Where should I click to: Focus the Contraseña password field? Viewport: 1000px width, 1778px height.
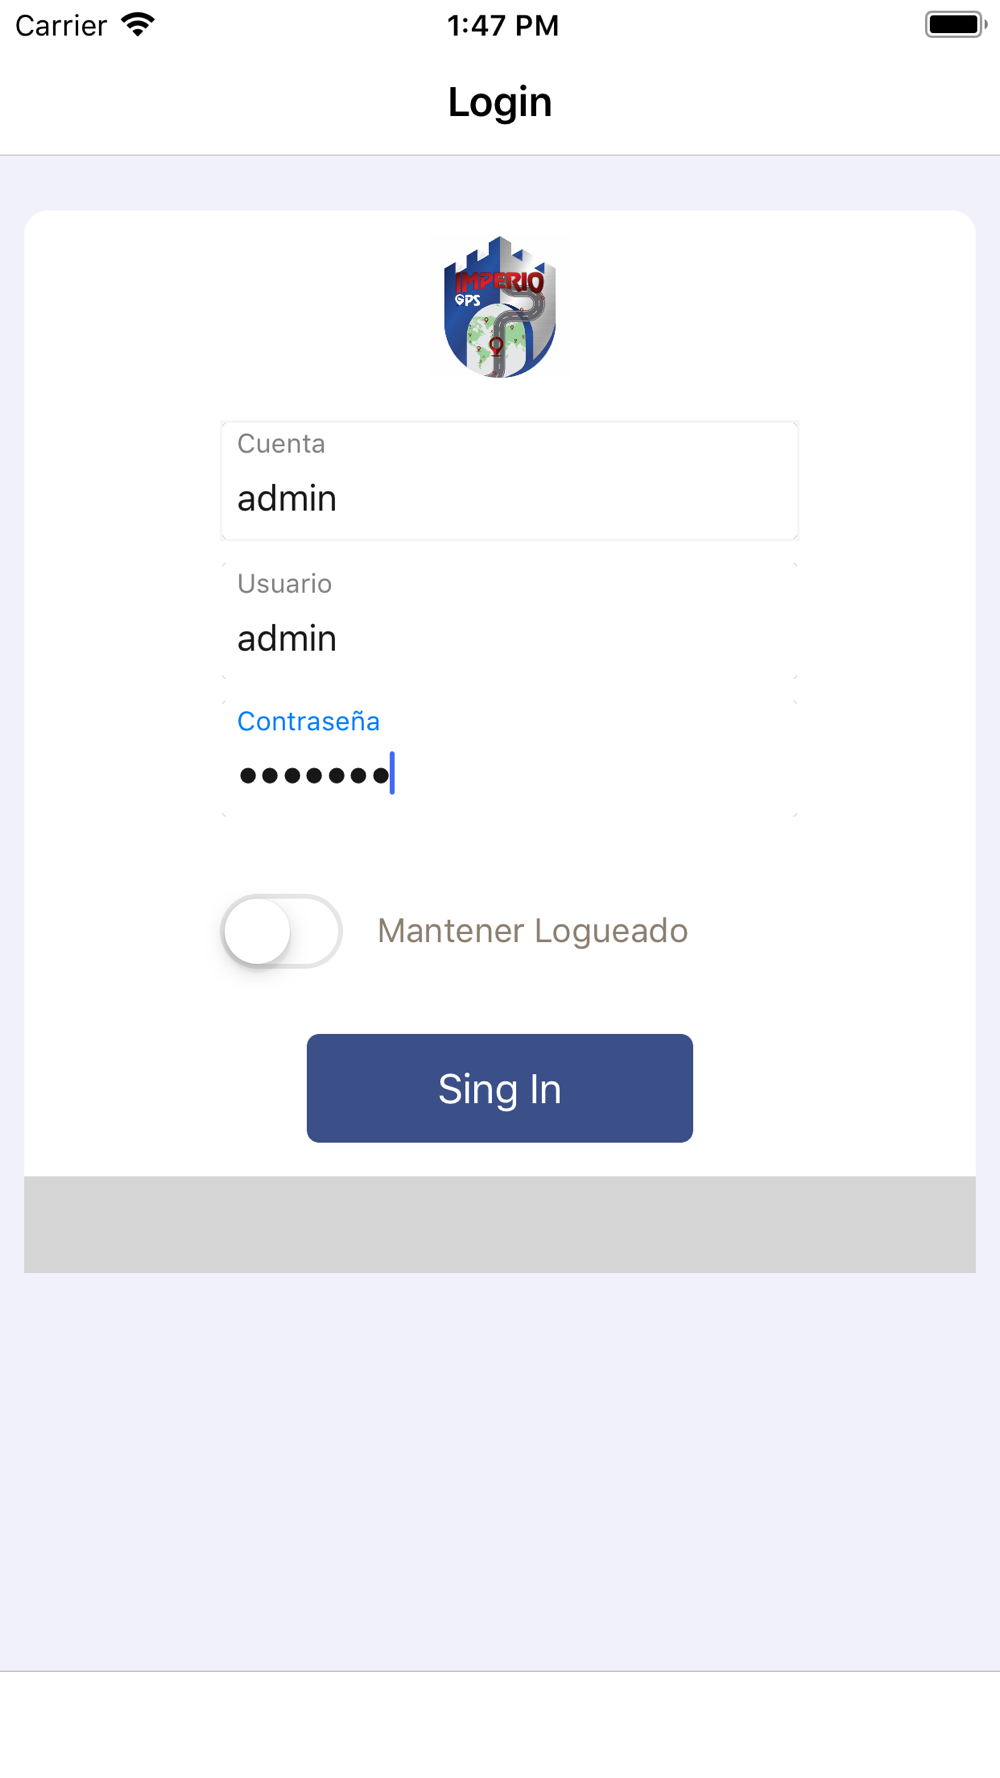point(510,759)
